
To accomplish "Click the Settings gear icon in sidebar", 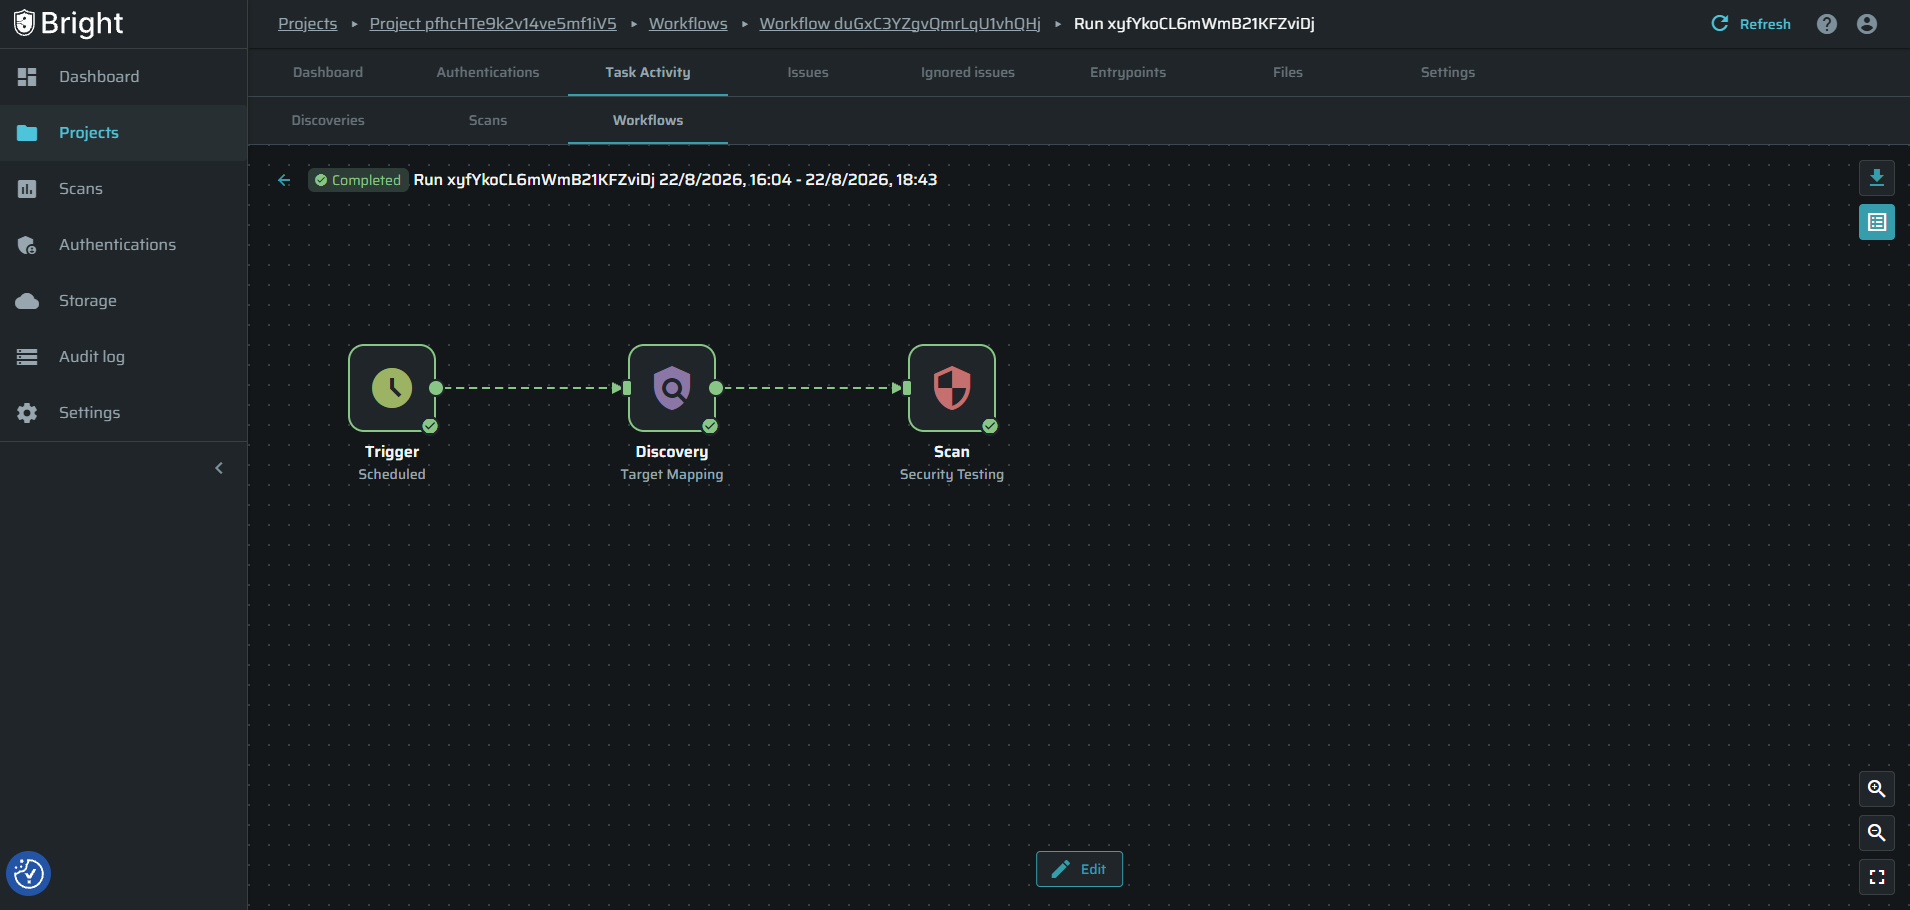I will (x=27, y=413).
